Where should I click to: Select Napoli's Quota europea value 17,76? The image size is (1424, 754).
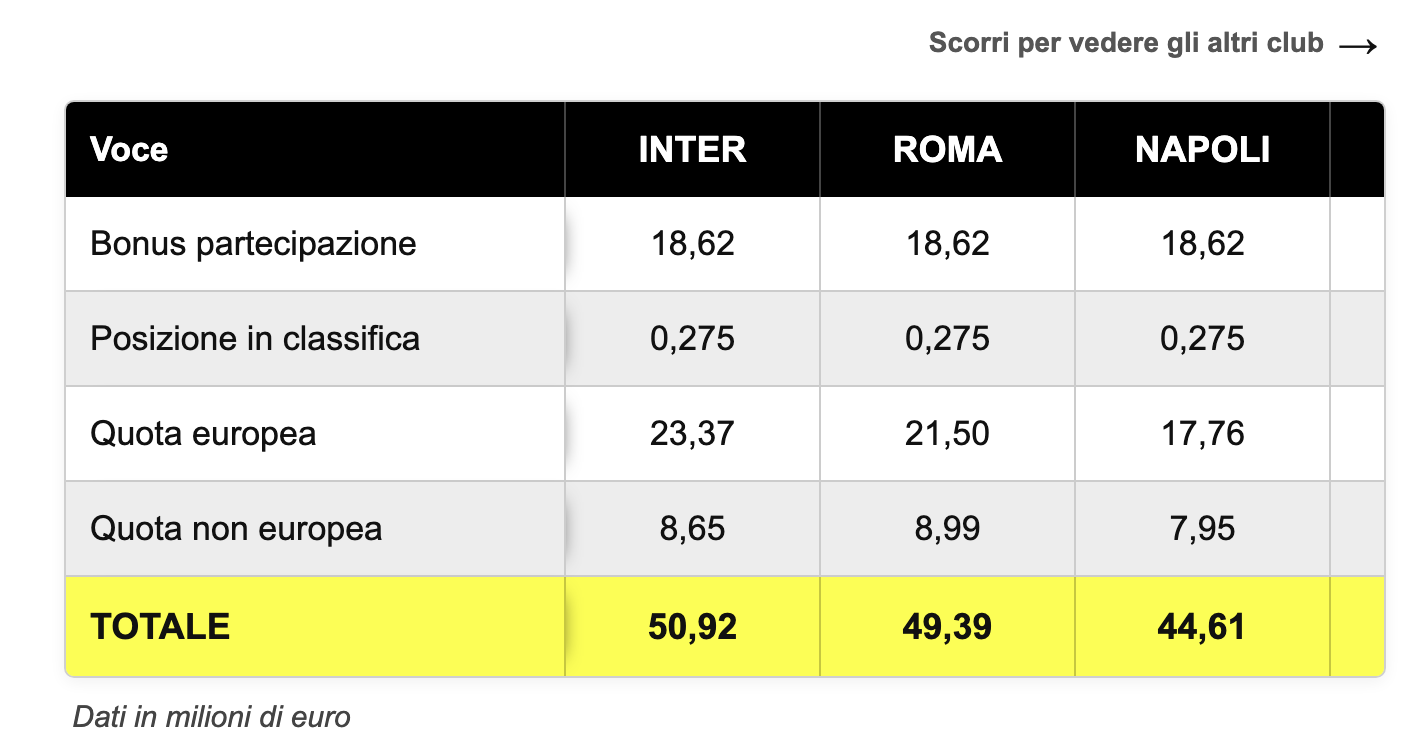1202,434
